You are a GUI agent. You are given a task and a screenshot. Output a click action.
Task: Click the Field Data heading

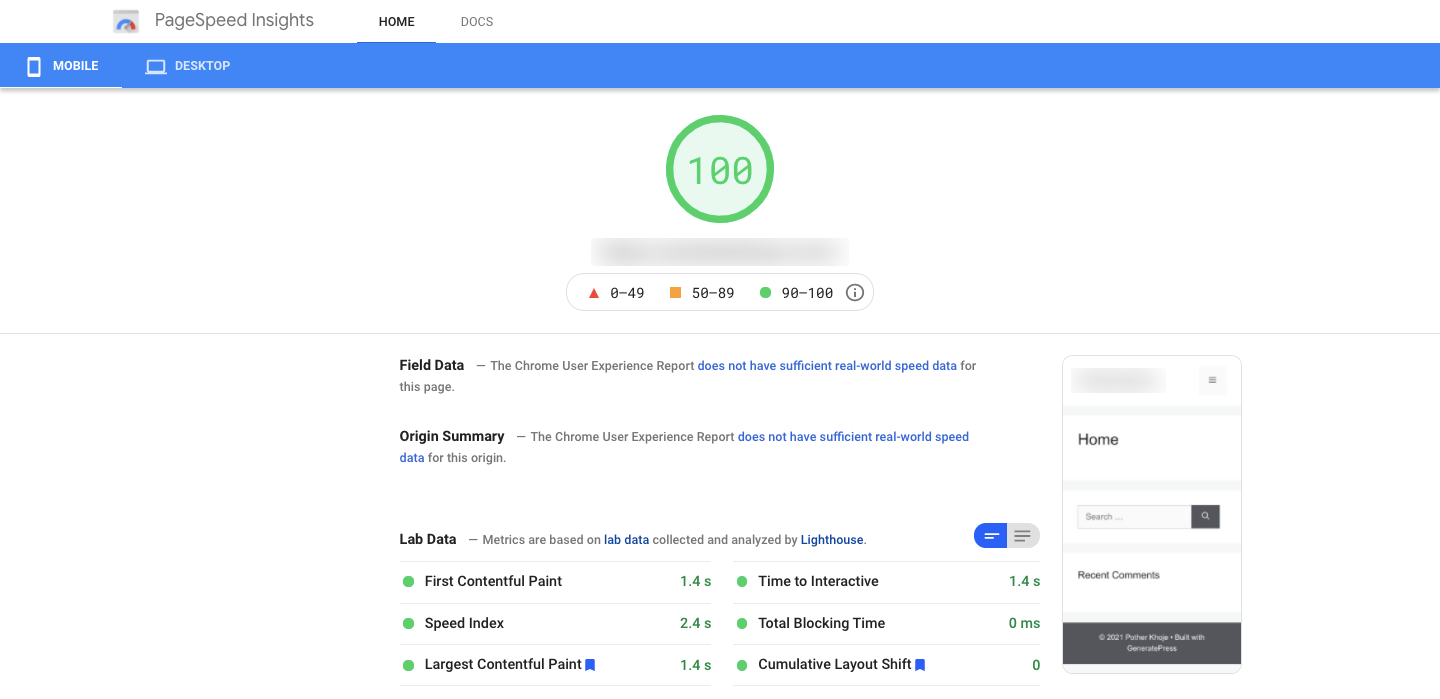(x=432, y=366)
